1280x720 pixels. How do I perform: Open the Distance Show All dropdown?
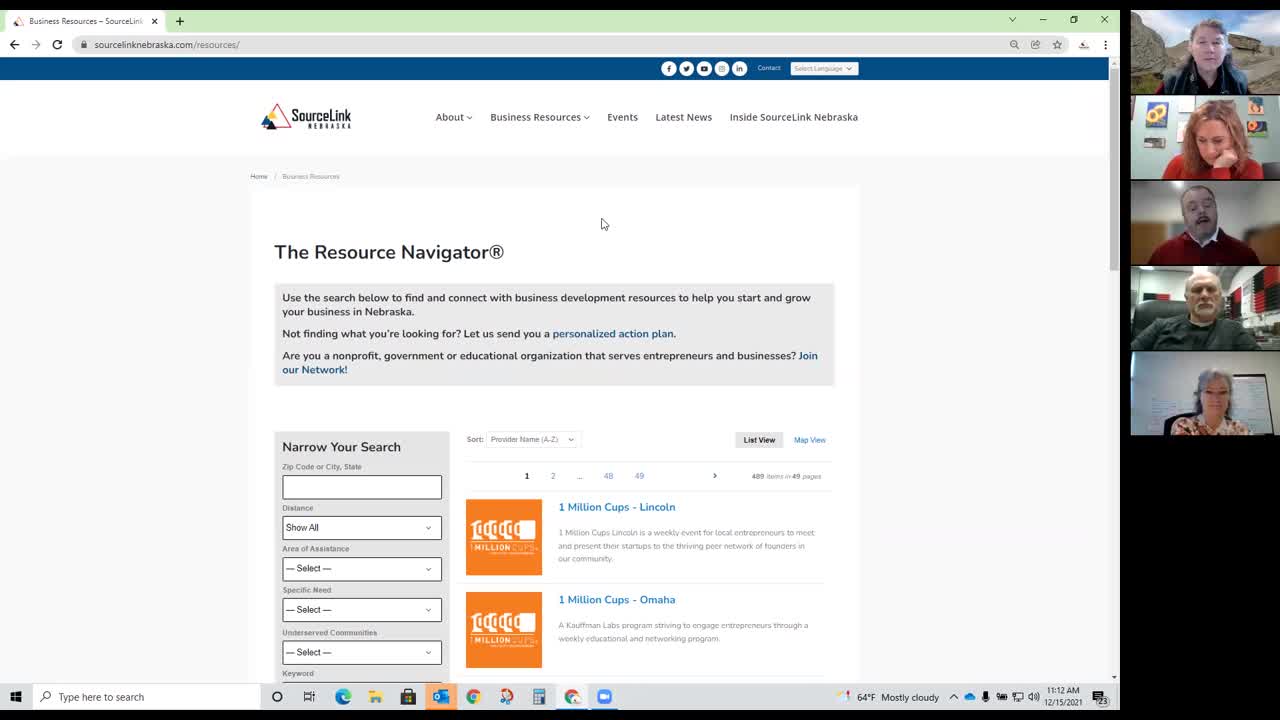pos(362,528)
